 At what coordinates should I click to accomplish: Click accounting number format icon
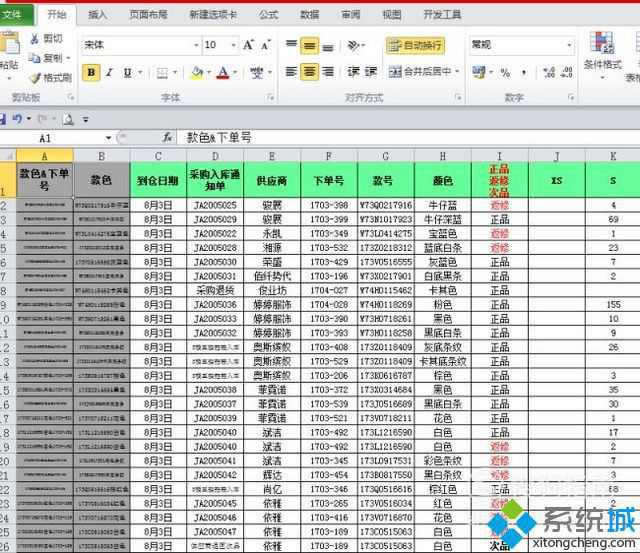point(478,73)
